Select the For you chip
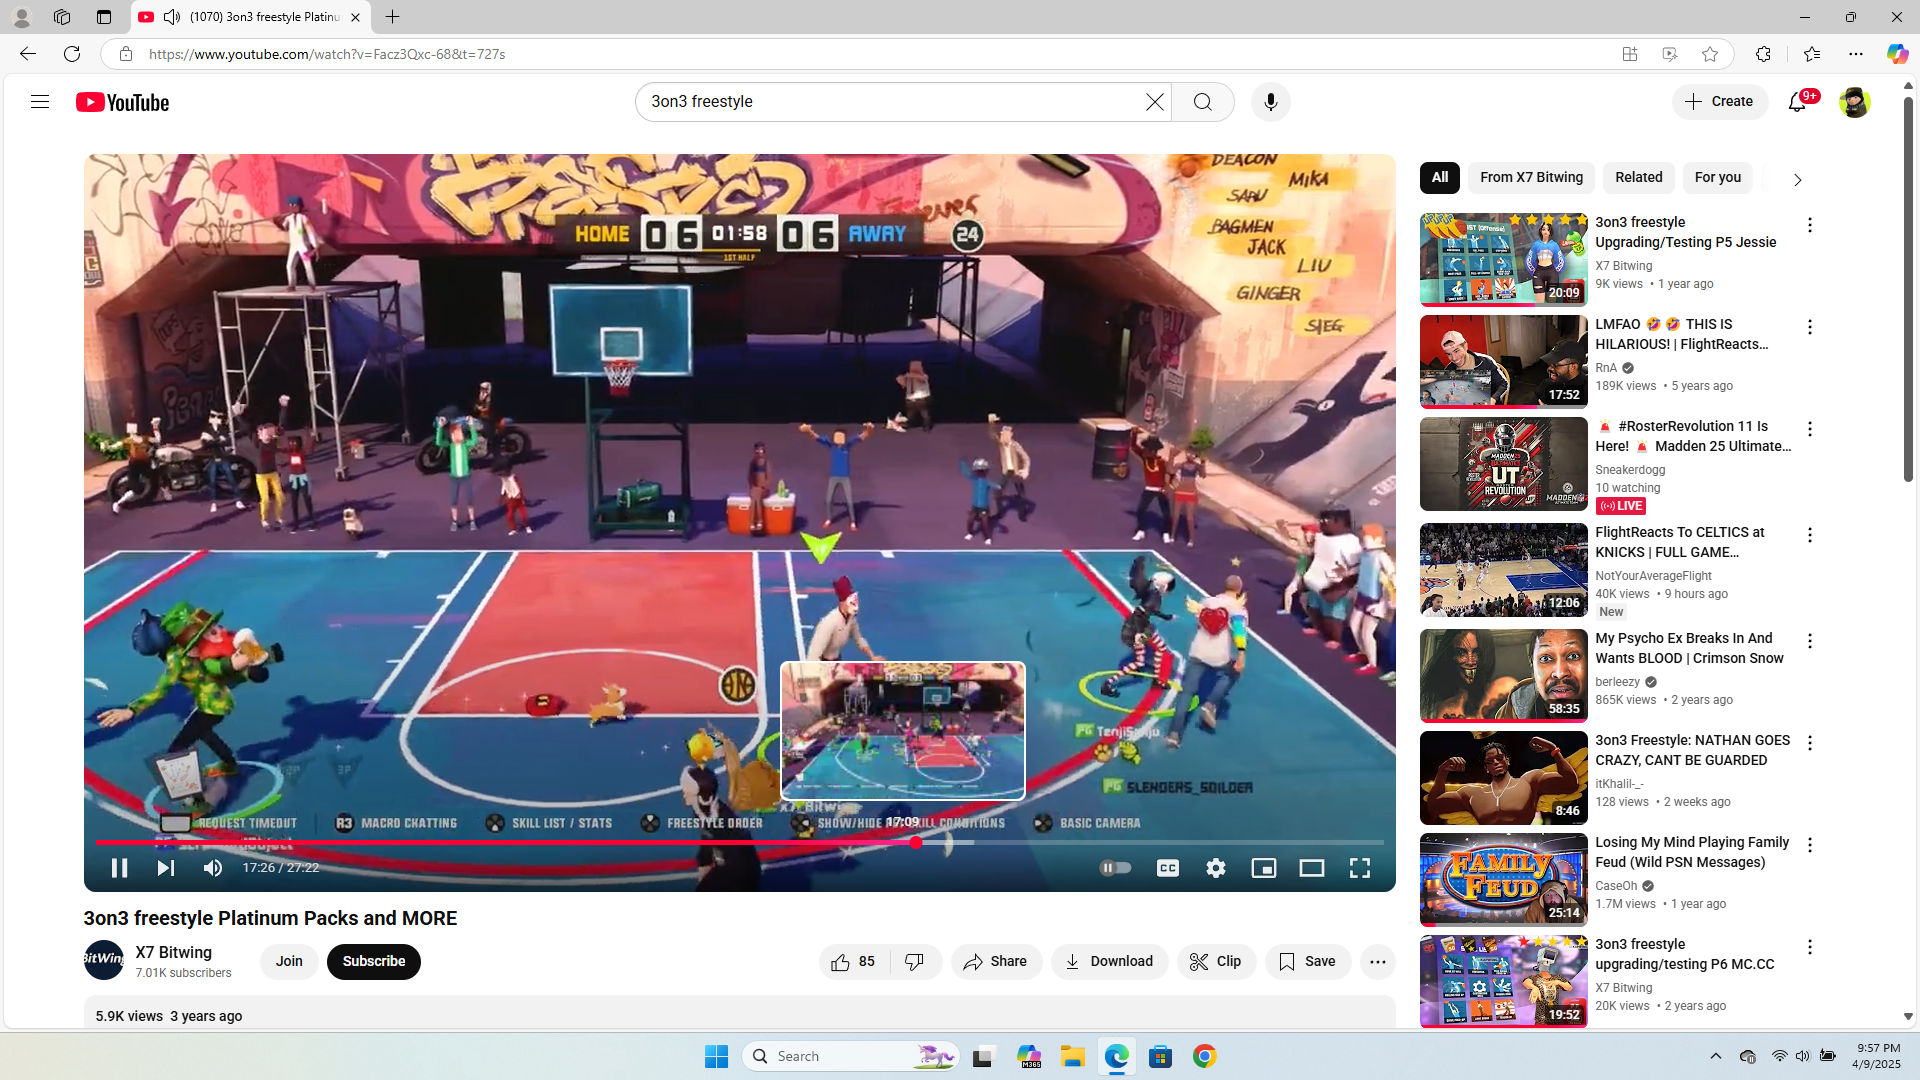The image size is (1920, 1080). tap(1718, 178)
